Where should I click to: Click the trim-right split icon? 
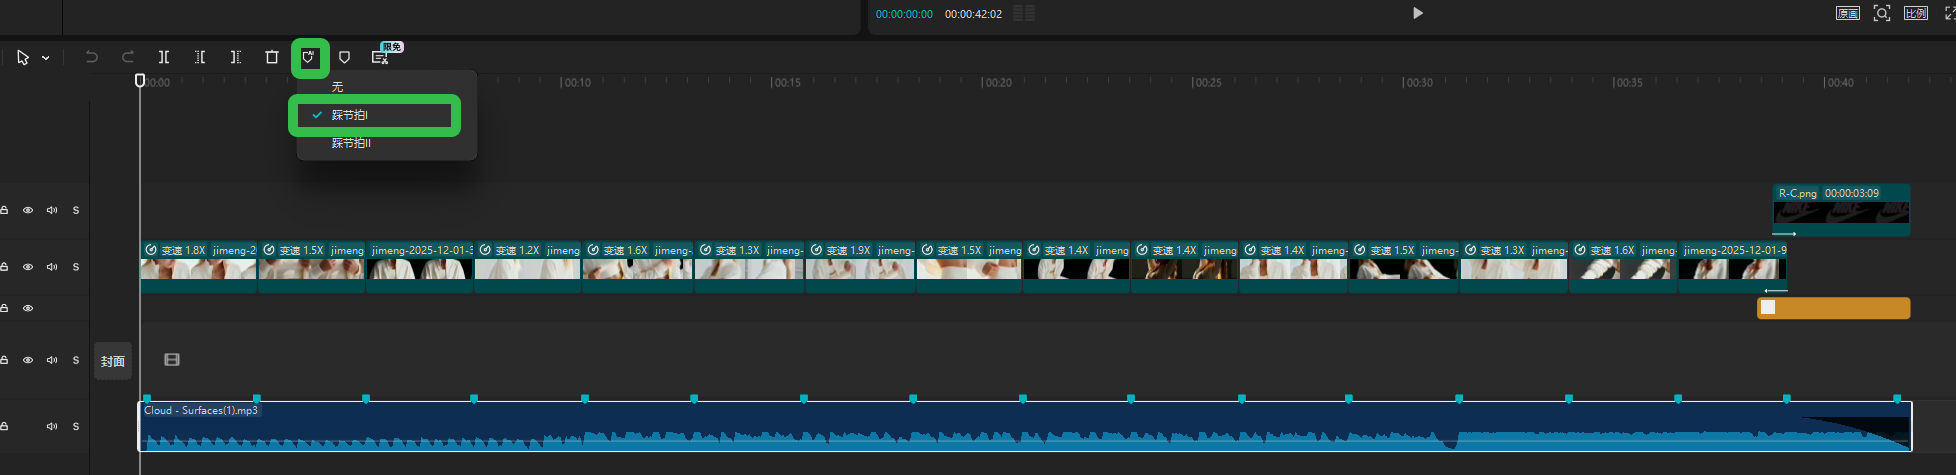(236, 57)
